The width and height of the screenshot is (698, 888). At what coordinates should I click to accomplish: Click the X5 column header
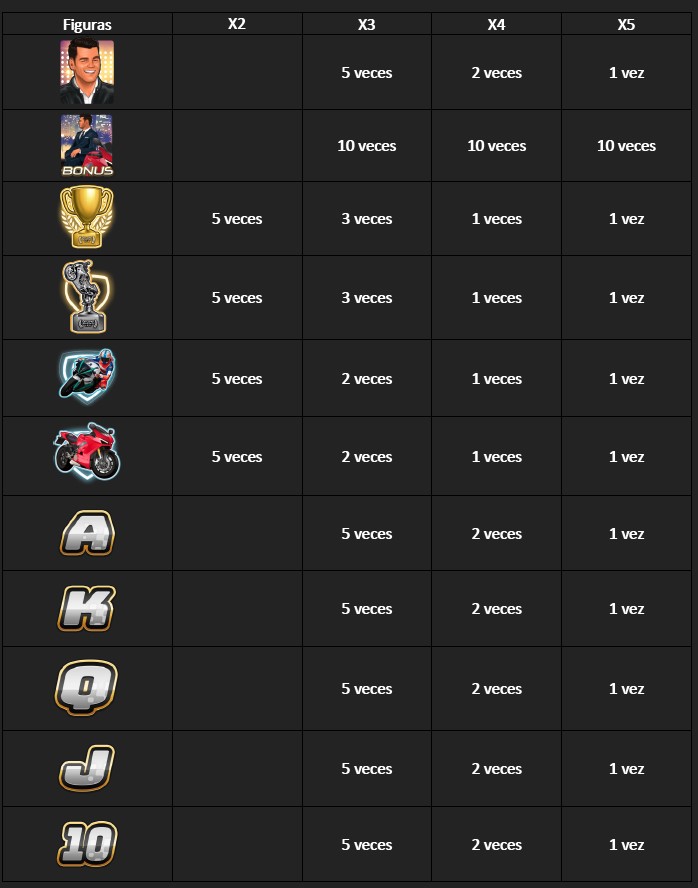click(626, 24)
